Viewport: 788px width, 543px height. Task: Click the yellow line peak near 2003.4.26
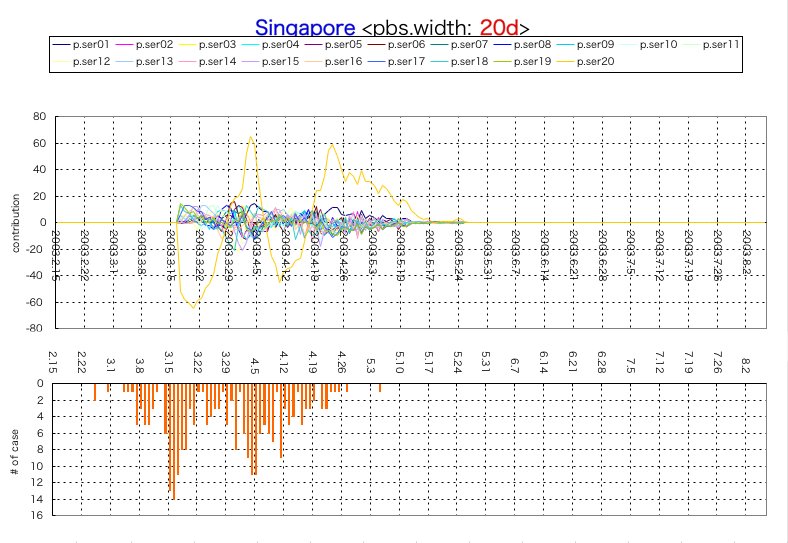click(332, 145)
